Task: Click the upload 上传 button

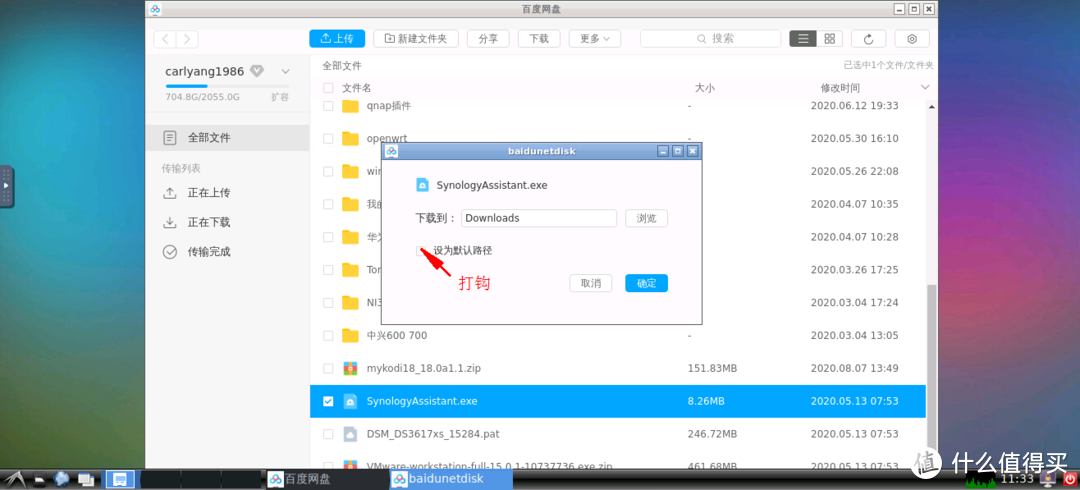Action: point(337,39)
